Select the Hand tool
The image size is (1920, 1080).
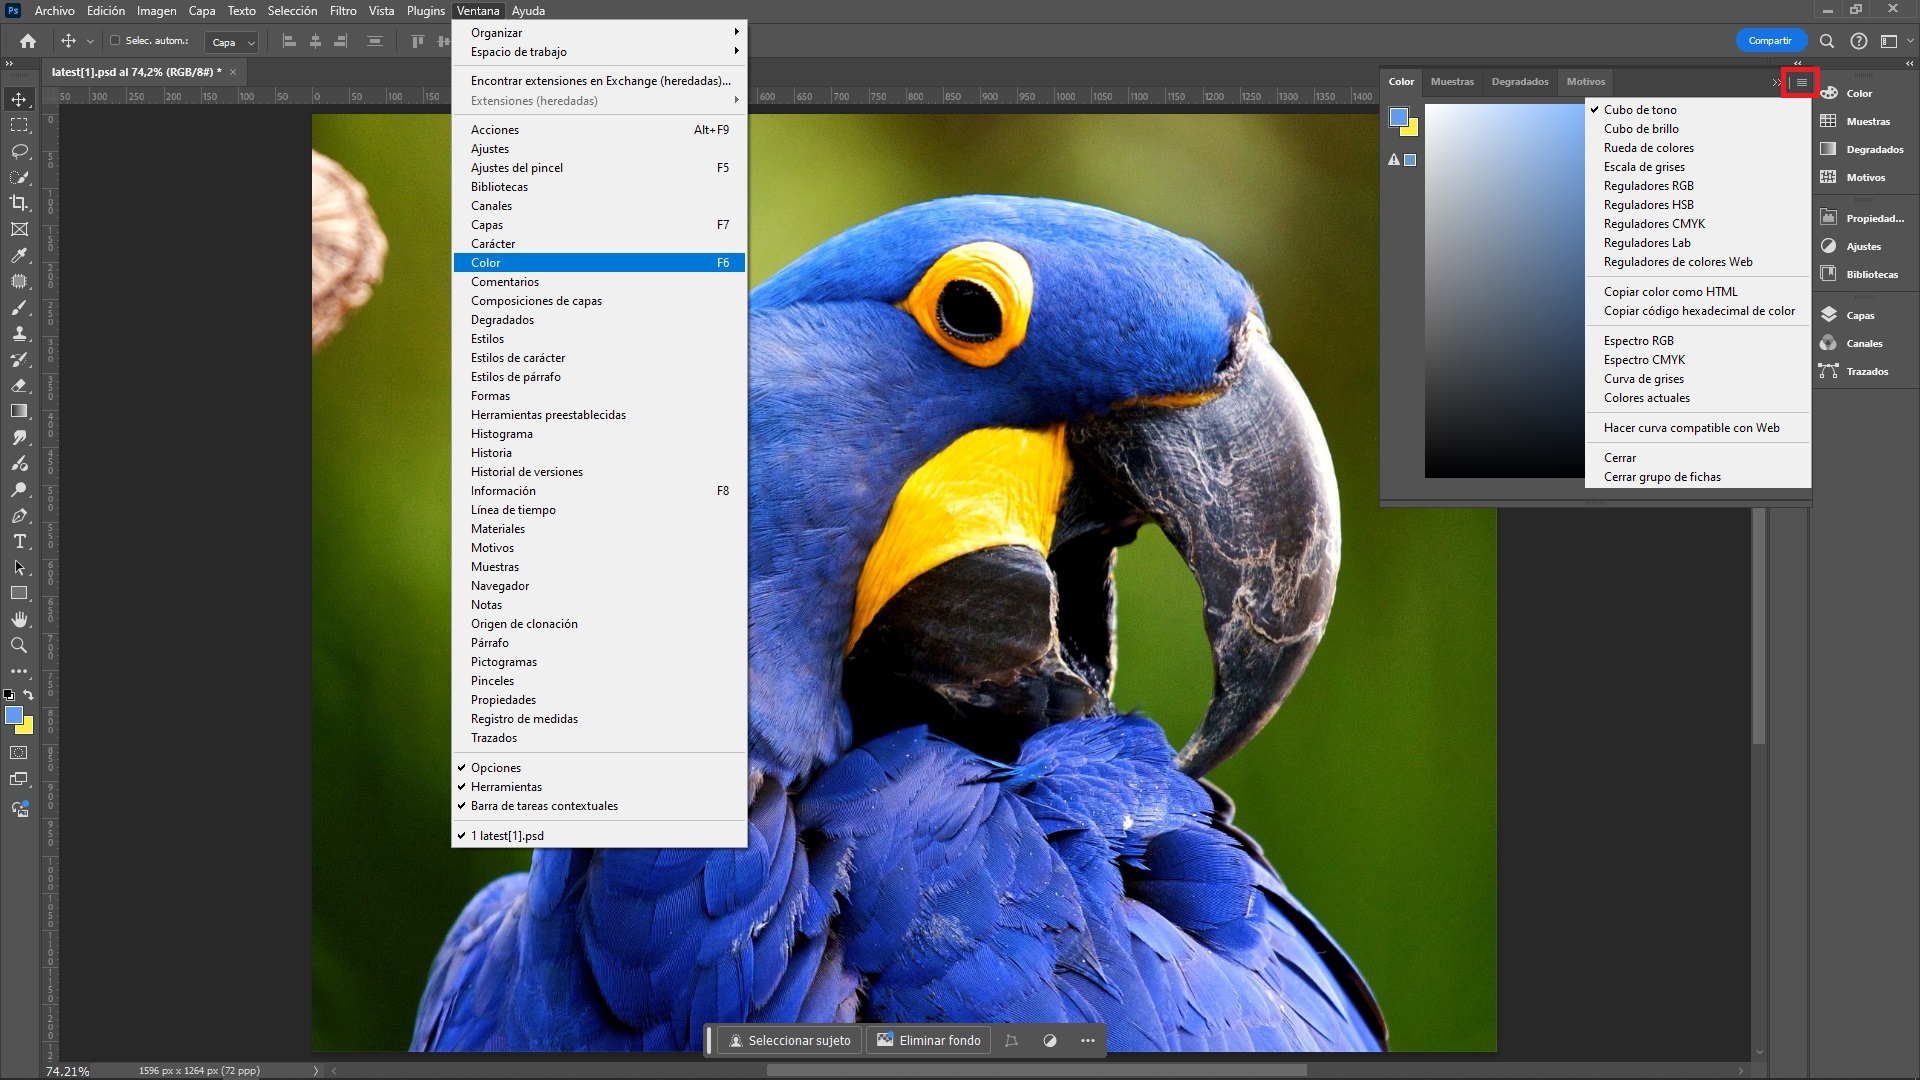tap(19, 620)
